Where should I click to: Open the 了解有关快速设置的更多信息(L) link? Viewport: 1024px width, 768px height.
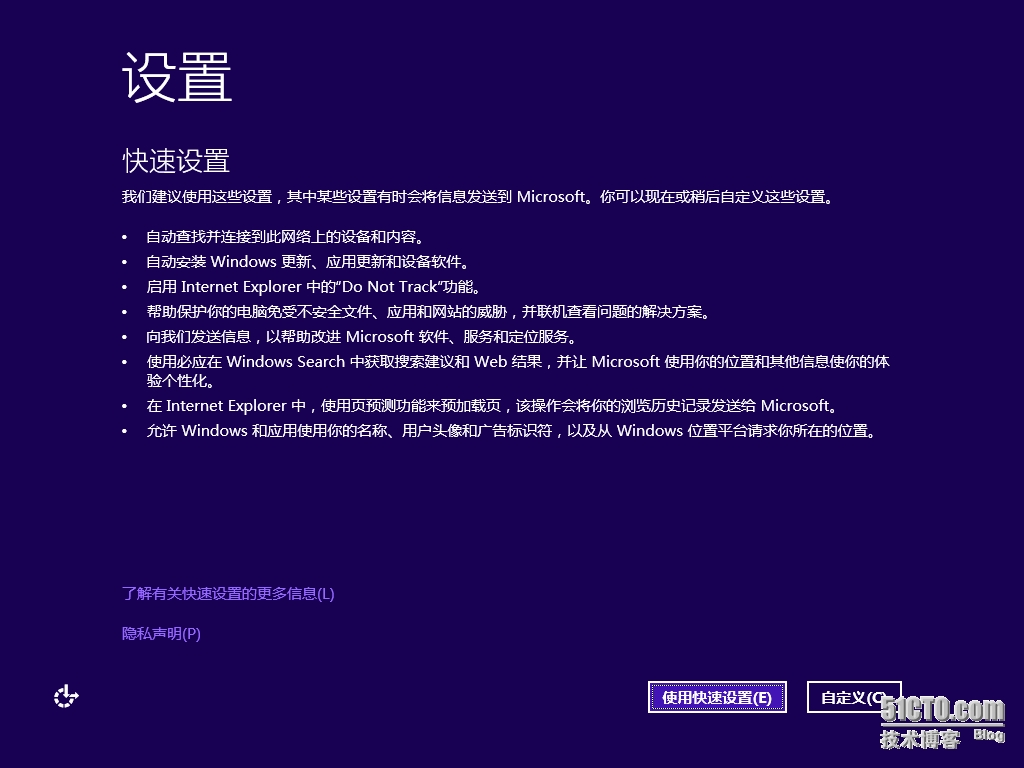point(228,594)
